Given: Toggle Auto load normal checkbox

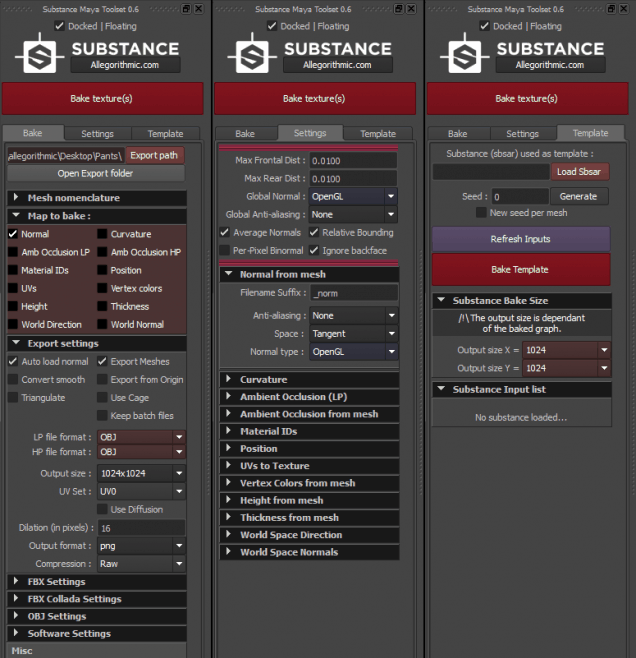Looking at the screenshot, I should point(13,361).
